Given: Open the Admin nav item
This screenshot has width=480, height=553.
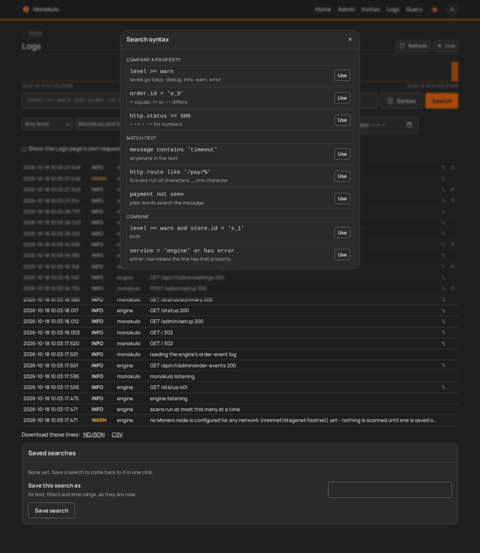Looking at the screenshot, I should click(x=346, y=10).
